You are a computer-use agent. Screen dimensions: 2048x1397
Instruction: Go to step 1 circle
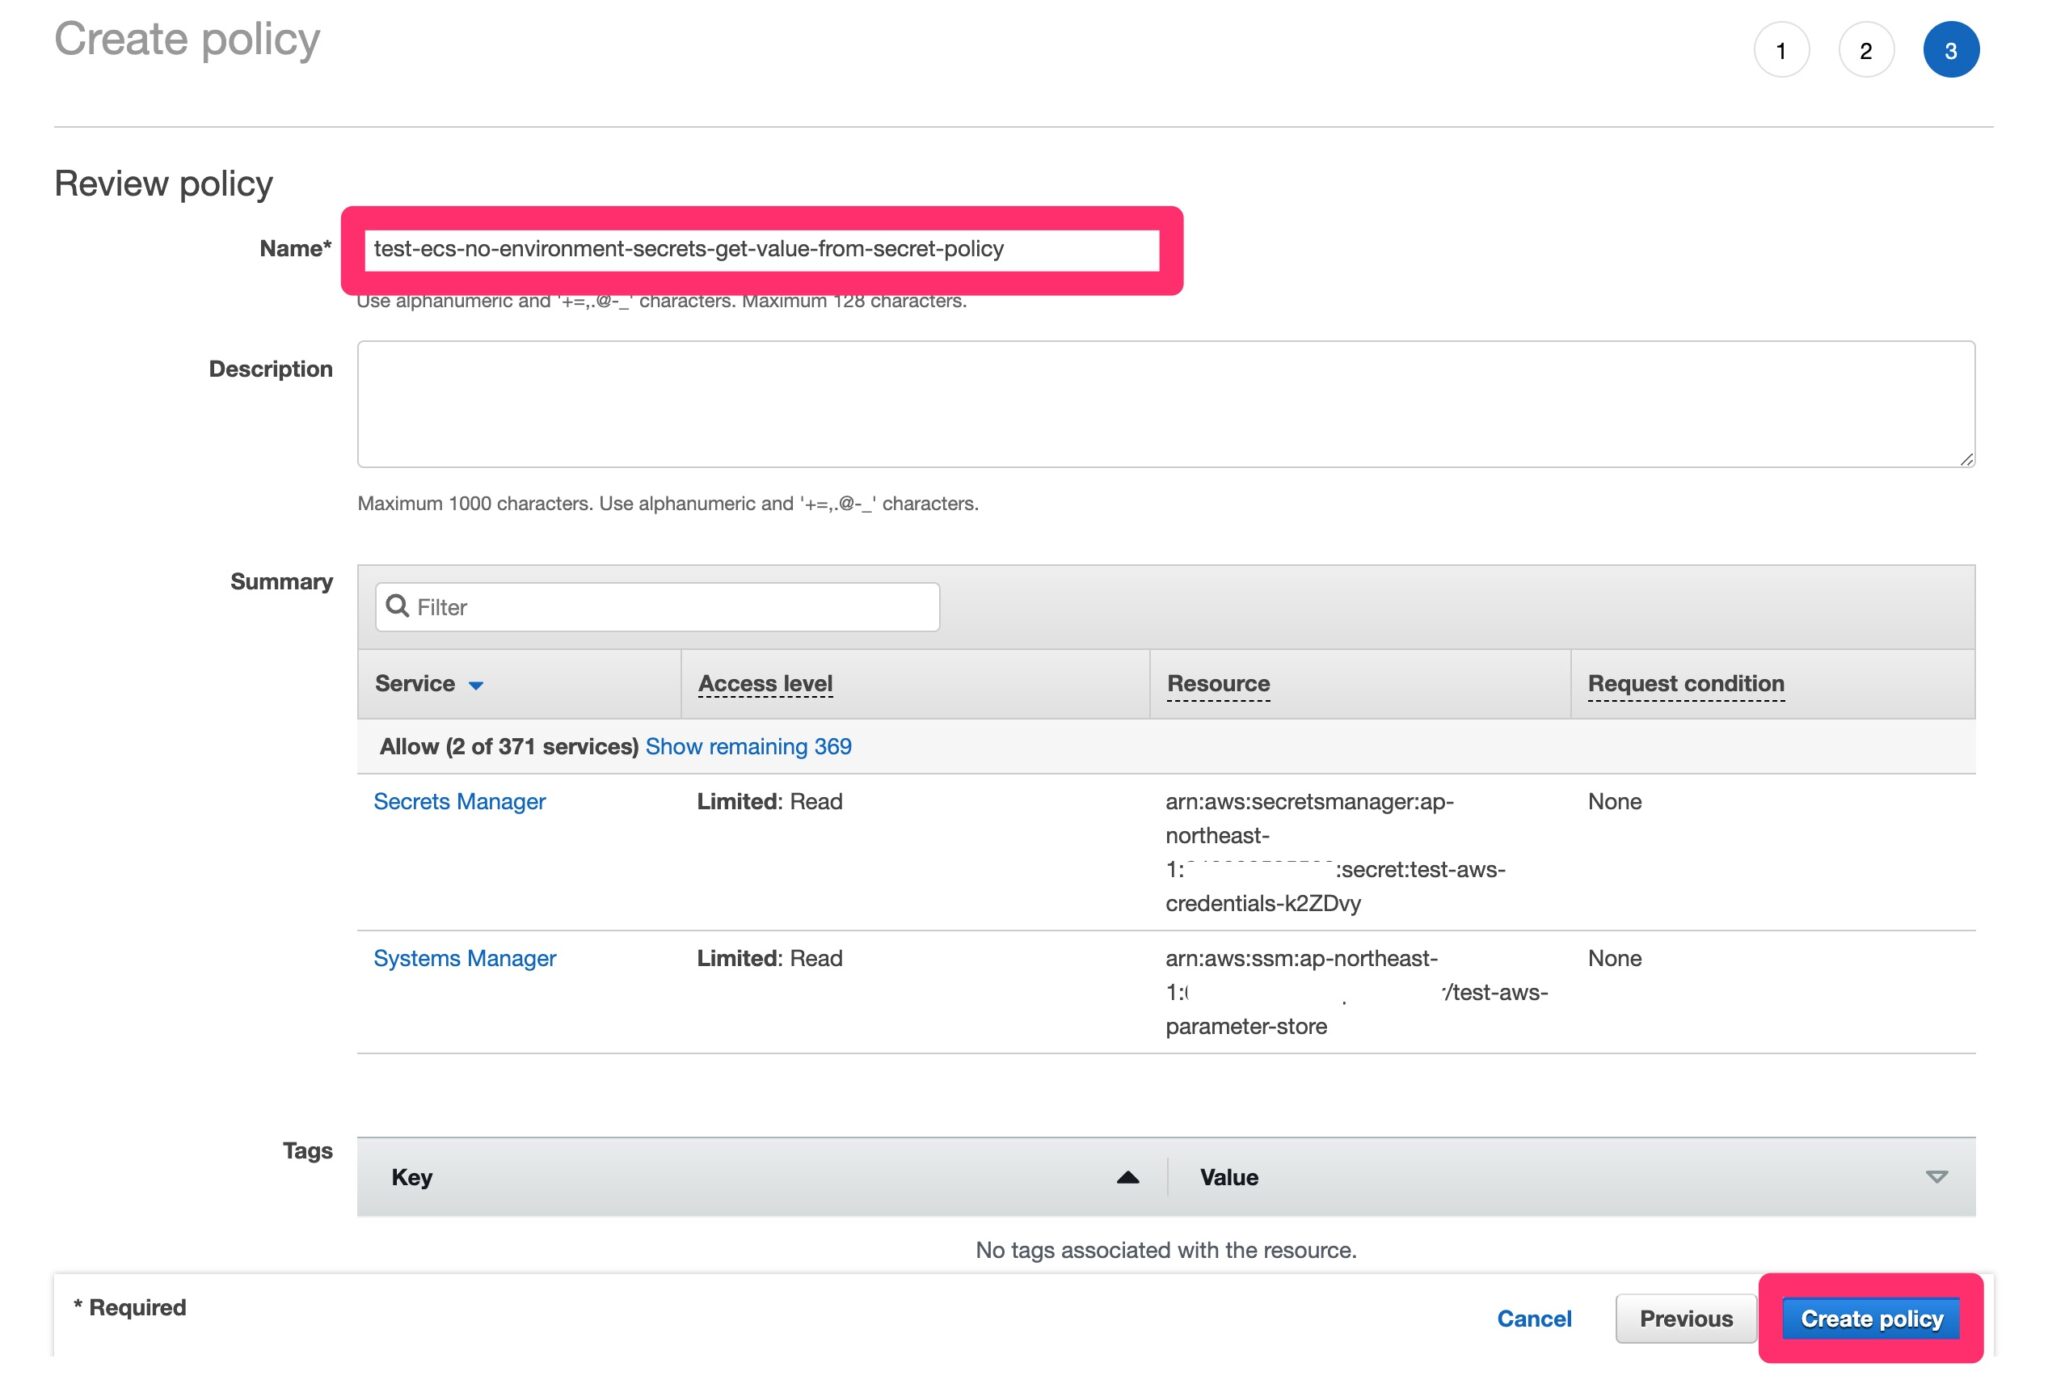1781,50
